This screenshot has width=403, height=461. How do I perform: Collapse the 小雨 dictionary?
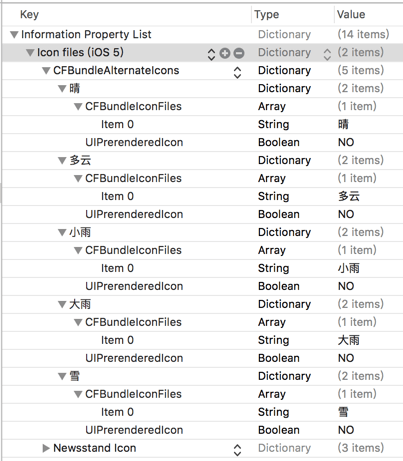click(x=62, y=233)
